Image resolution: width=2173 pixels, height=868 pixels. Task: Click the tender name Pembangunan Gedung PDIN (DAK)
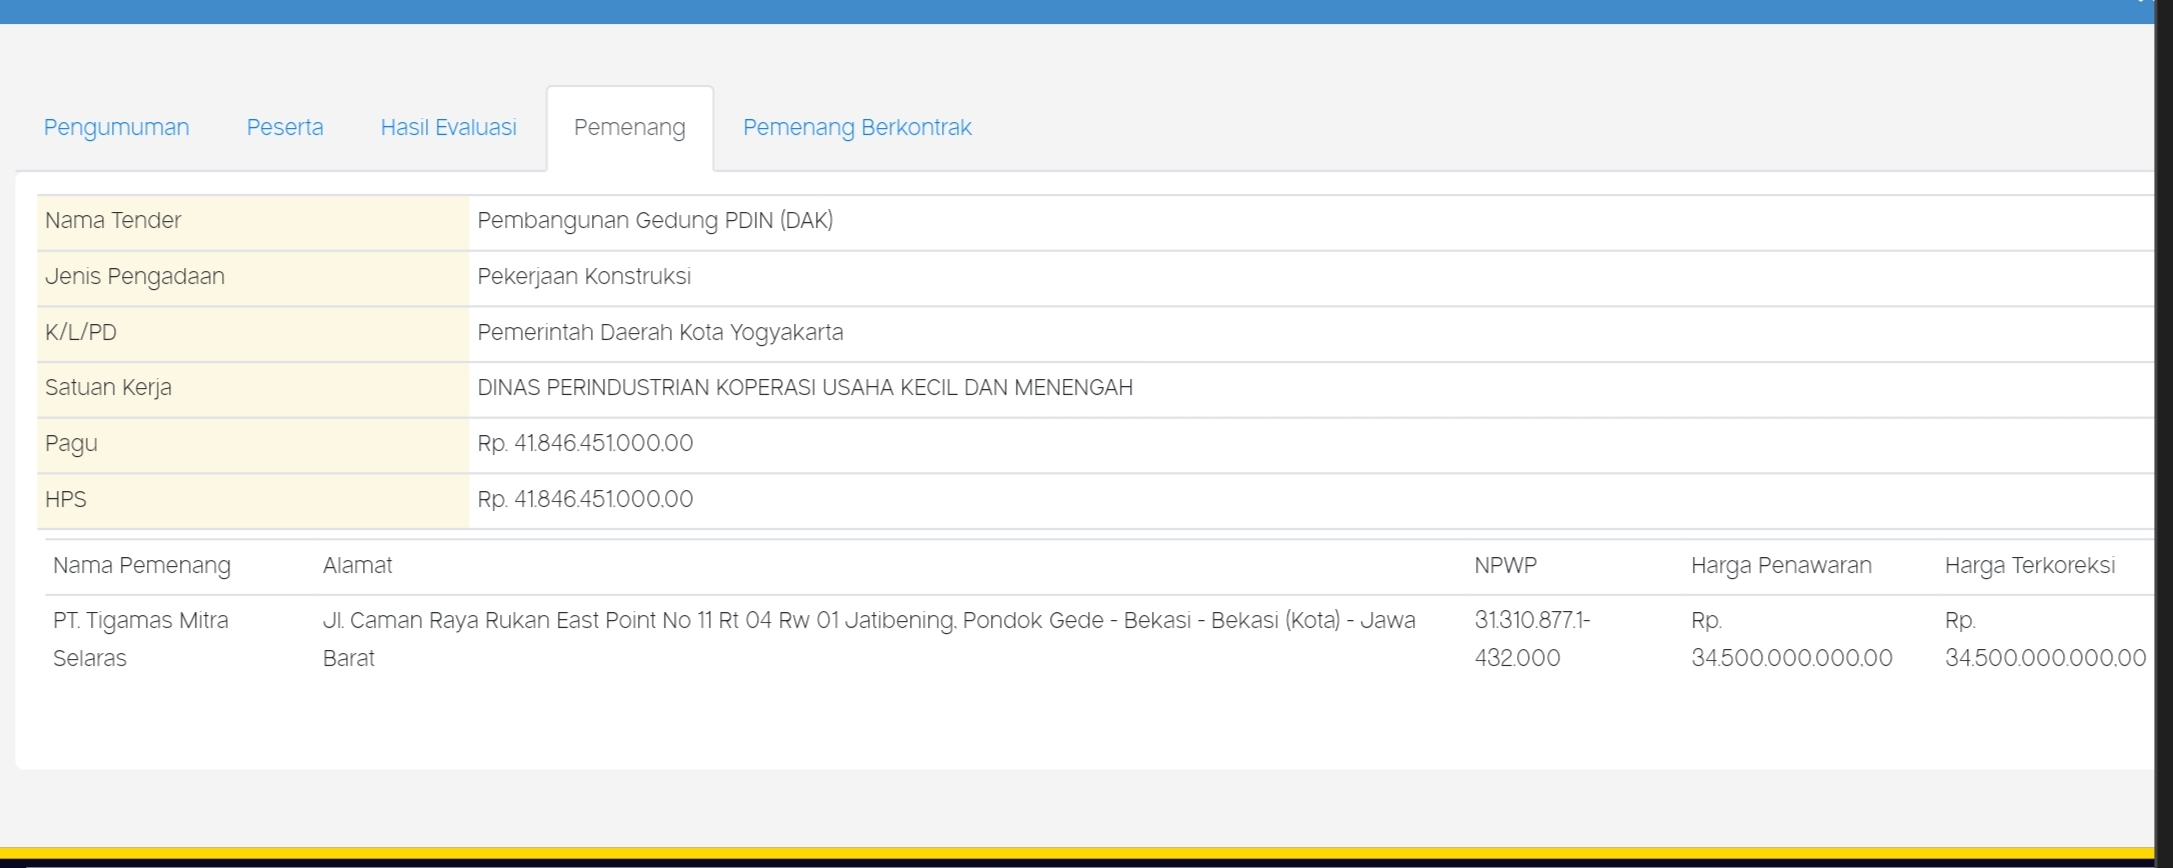tap(655, 221)
